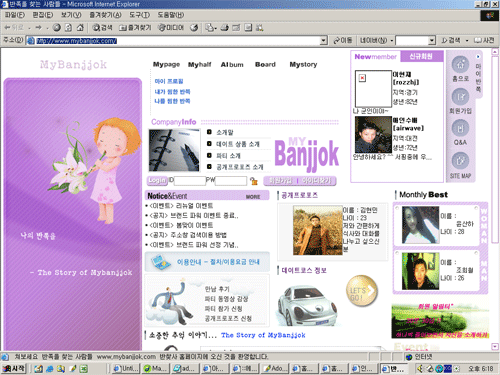Open the Myhalf navigation item
The height and width of the screenshot is (375, 500).
199,64
